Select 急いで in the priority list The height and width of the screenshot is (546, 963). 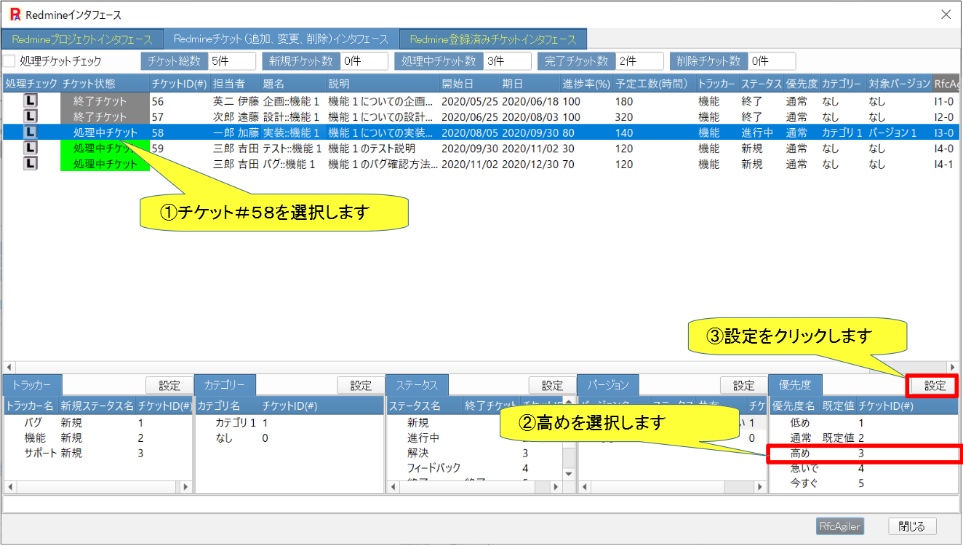[864, 468]
